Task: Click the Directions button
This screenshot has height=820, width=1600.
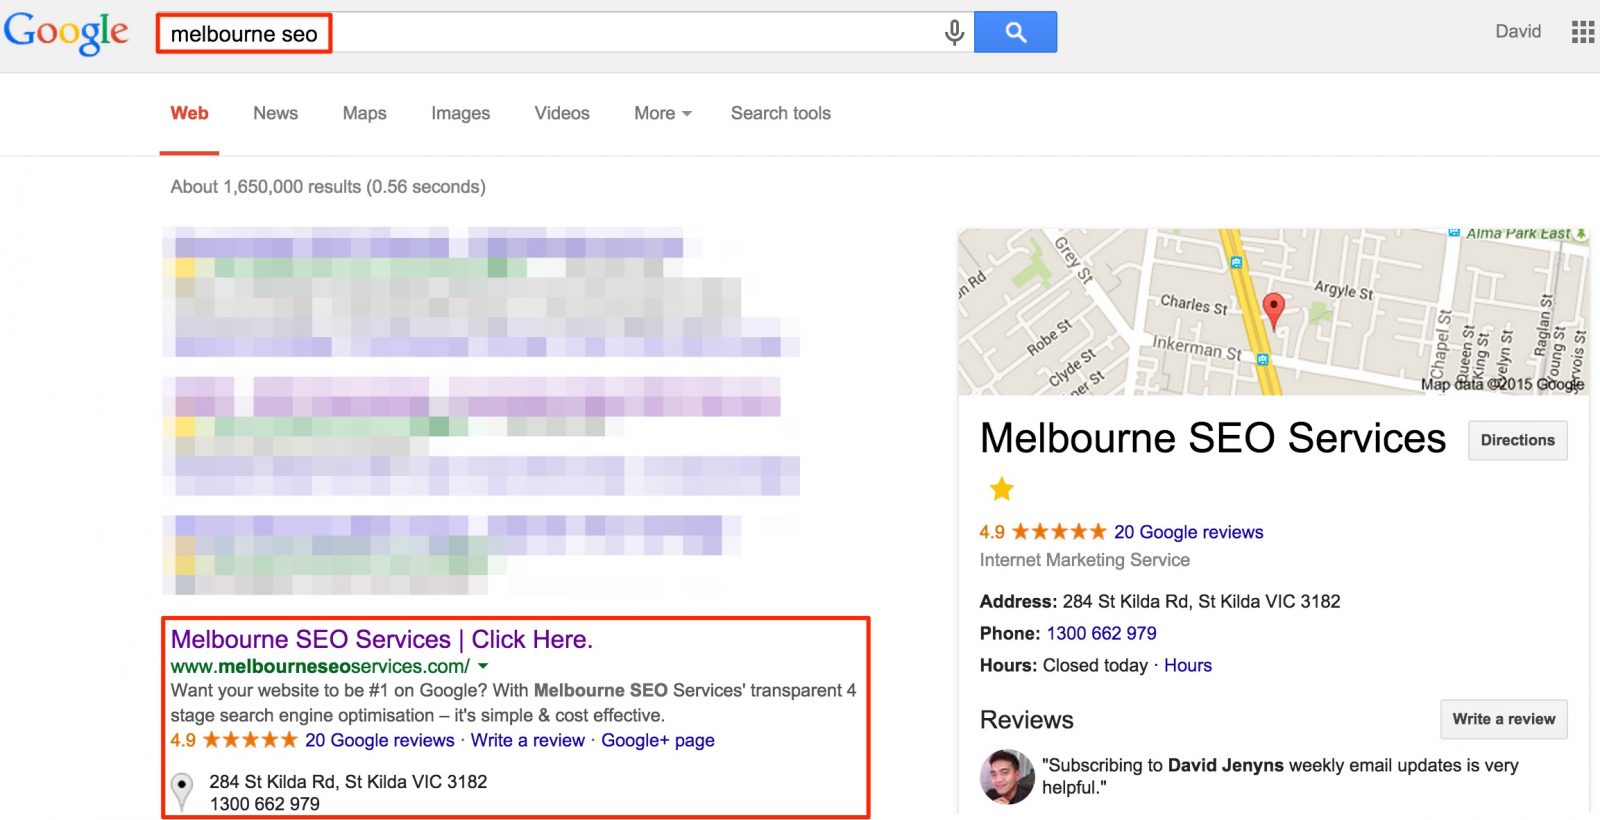Action: (x=1517, y=440)
